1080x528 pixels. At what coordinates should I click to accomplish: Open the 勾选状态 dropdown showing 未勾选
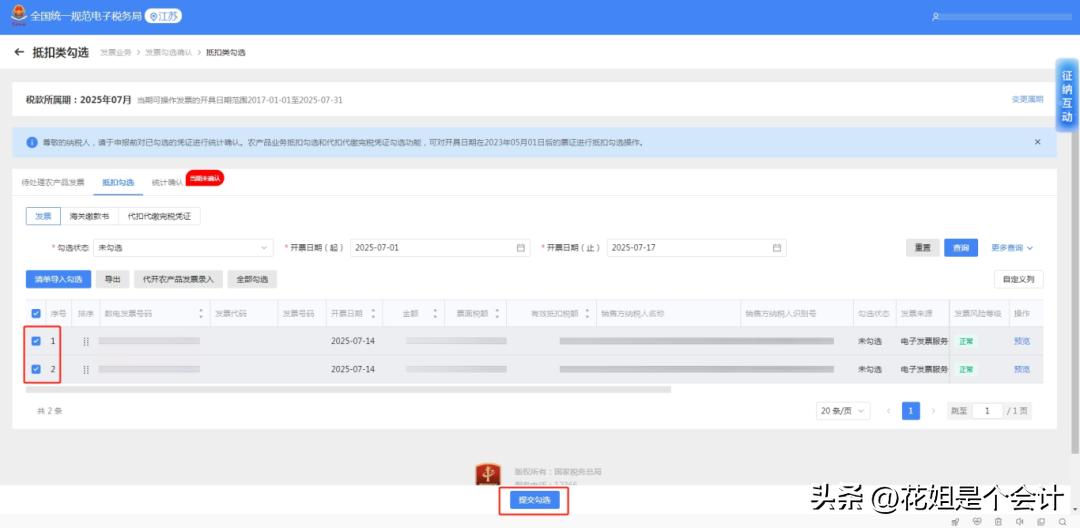point(183,248)
